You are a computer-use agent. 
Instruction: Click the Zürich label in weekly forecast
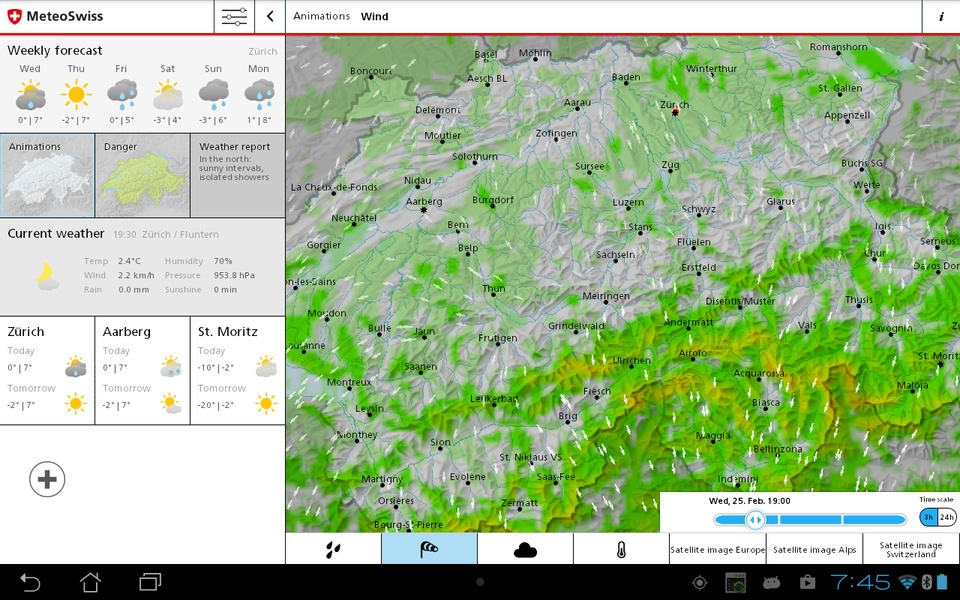click(263, 51)
